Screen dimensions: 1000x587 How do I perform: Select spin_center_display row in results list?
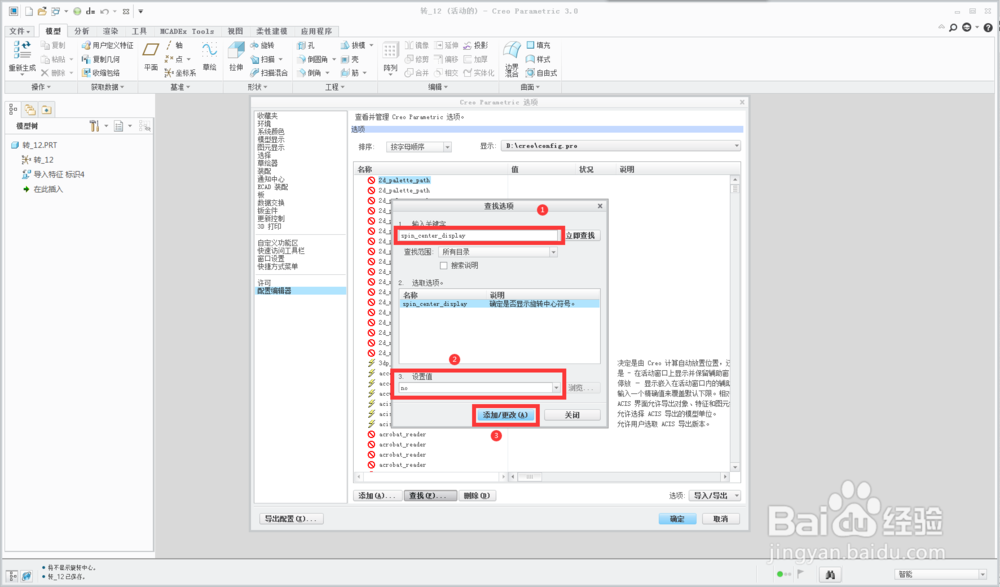pos(499,304)
